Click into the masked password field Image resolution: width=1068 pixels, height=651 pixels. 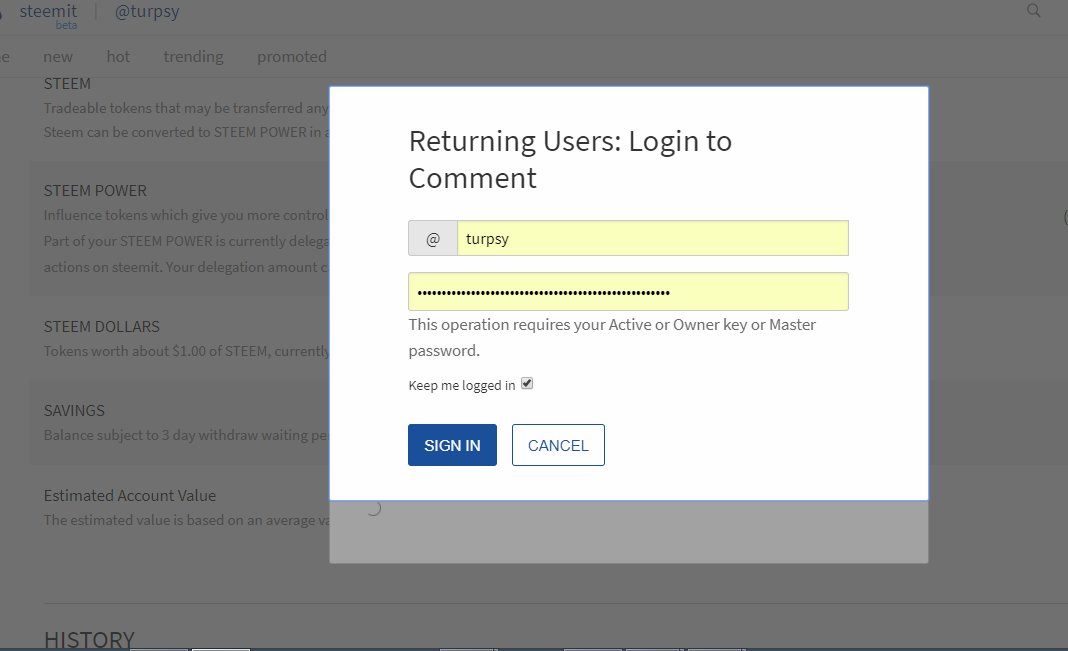(628, 292)
